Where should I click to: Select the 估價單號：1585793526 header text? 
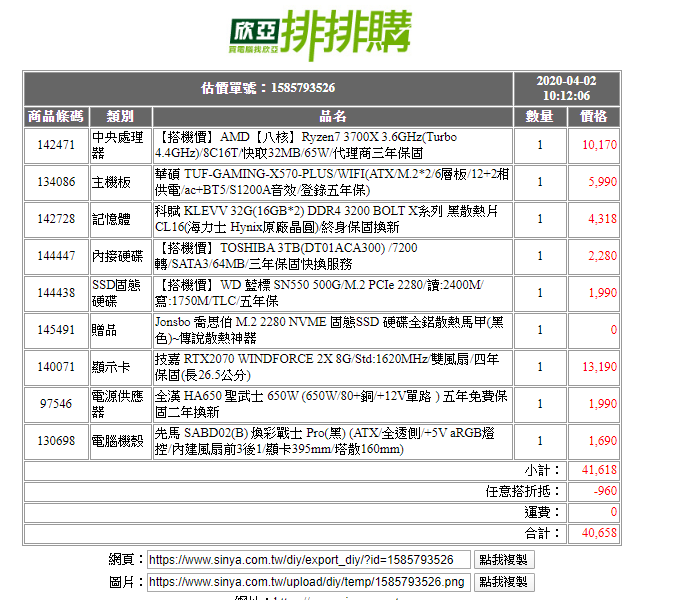point(268,88)
